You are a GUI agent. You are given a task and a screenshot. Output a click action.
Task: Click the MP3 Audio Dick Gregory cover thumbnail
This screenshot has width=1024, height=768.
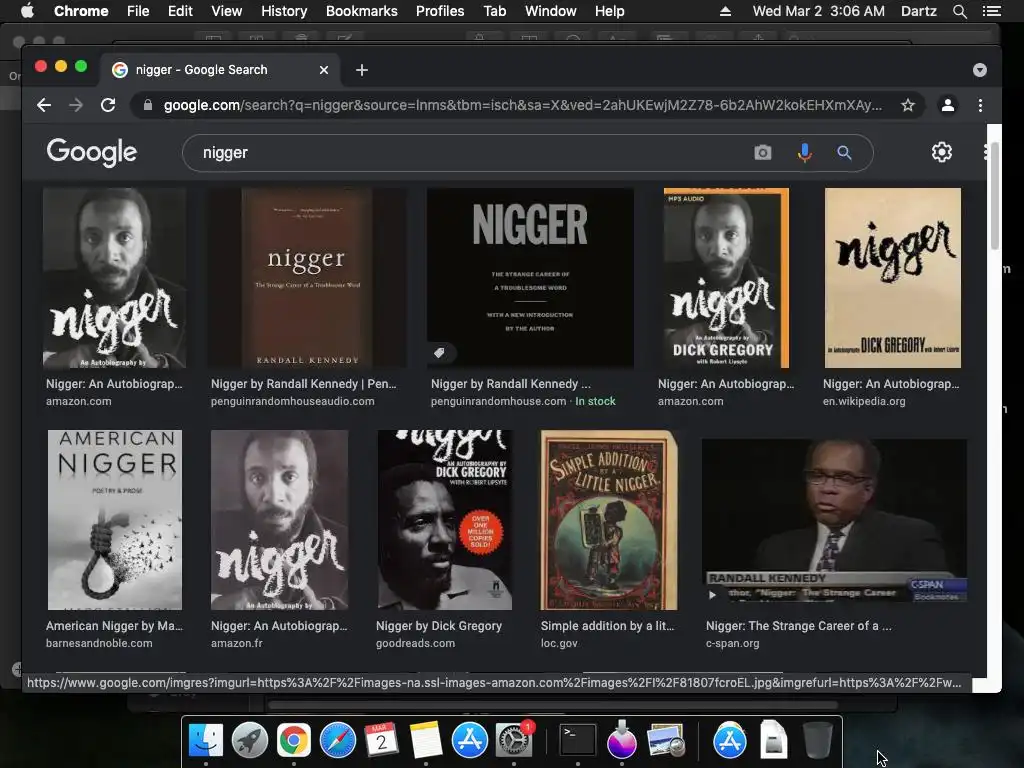(x=726, y=278)
